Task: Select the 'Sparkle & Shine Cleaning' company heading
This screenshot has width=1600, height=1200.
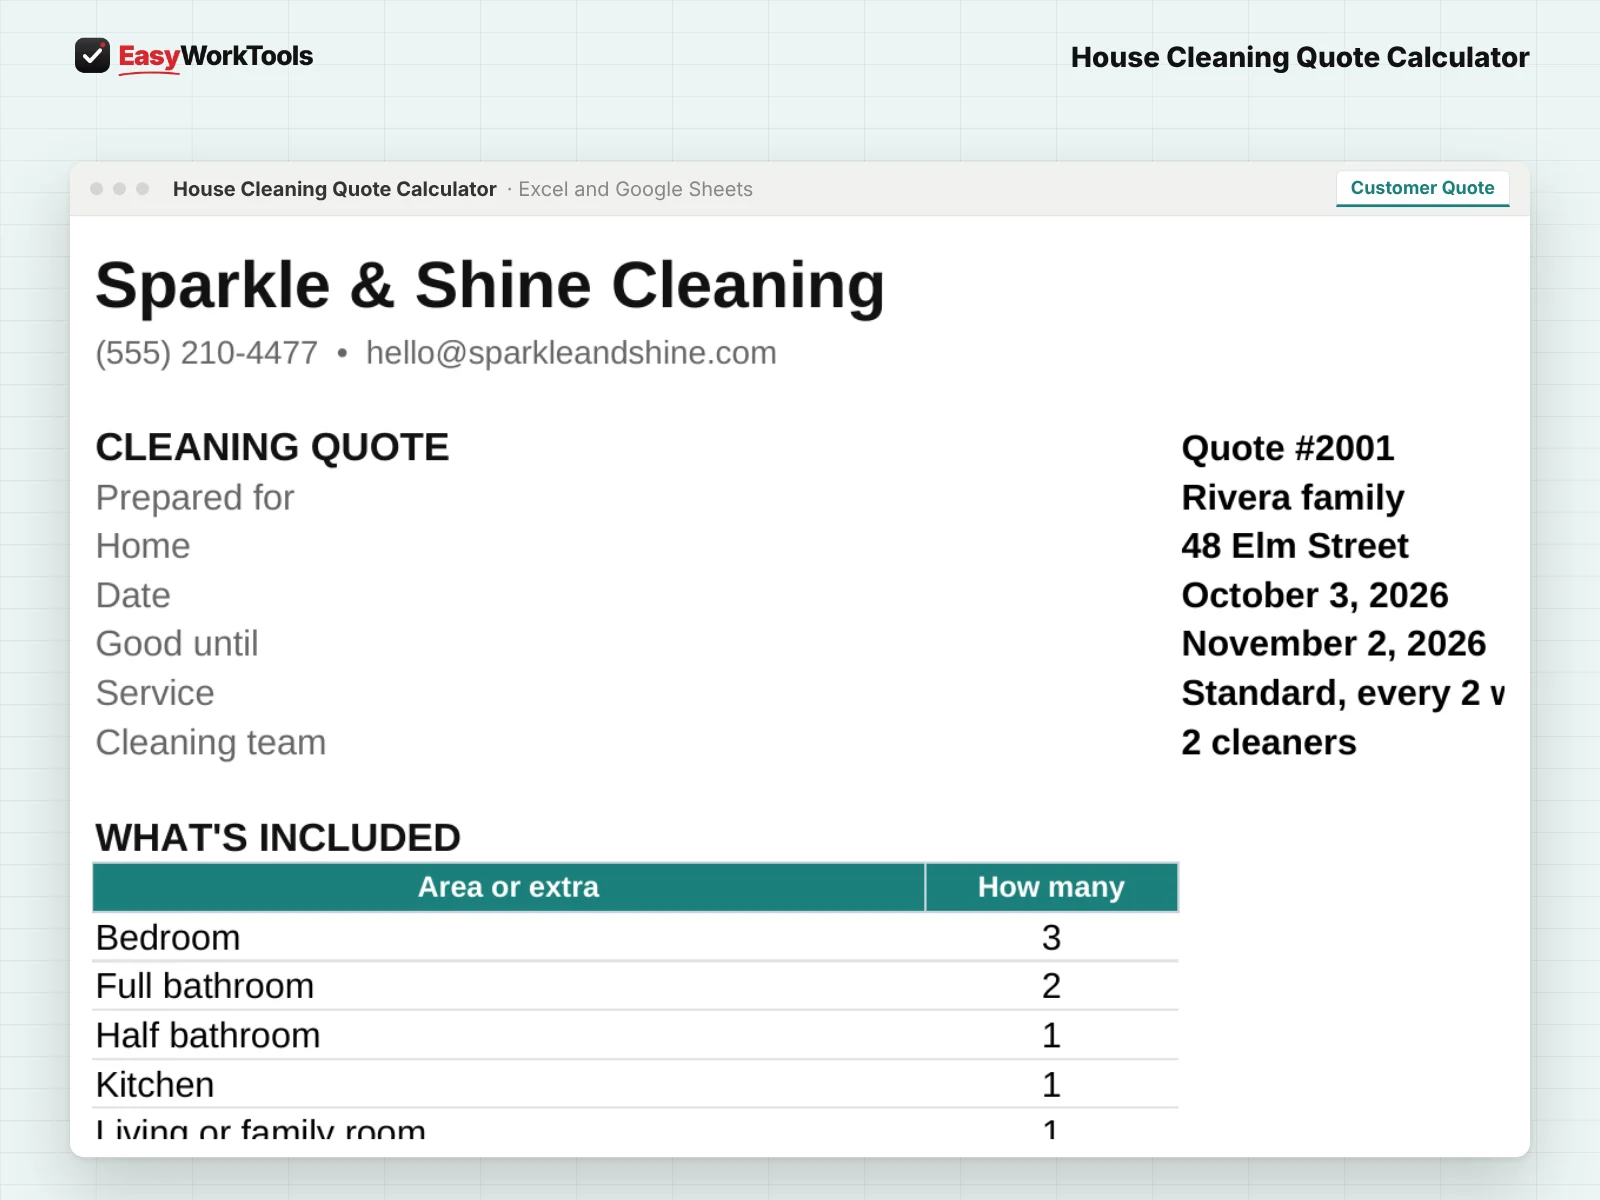Action: (x=490, y=286)
